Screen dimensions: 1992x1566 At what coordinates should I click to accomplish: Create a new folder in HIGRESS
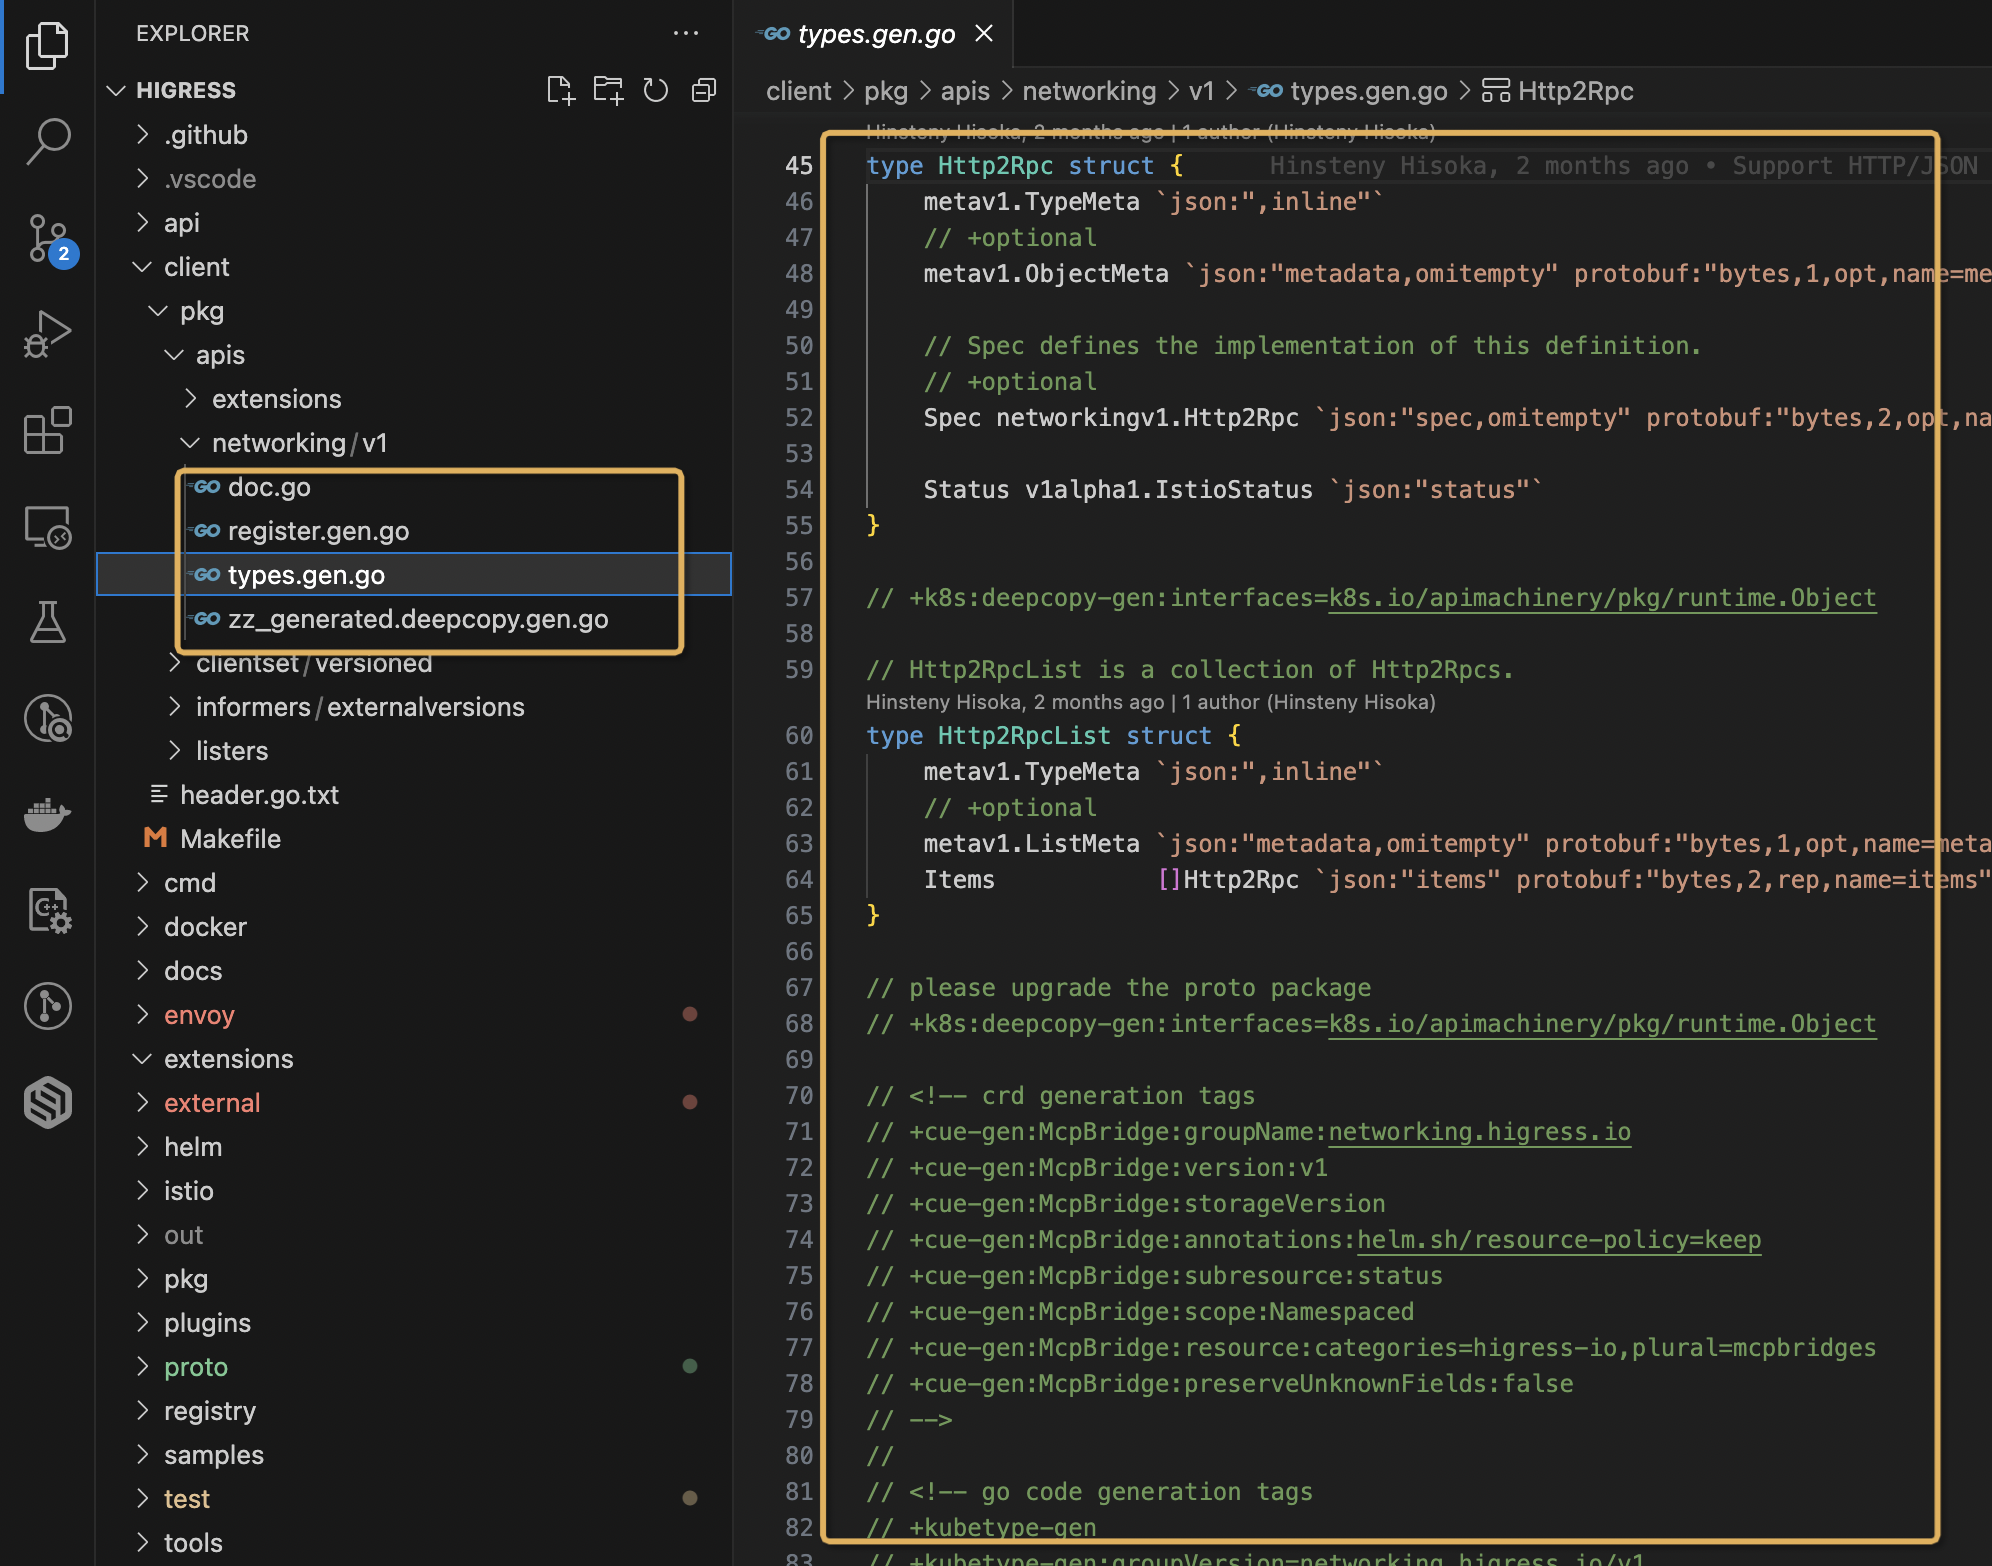pyautogui.click(x=608, y=90)
